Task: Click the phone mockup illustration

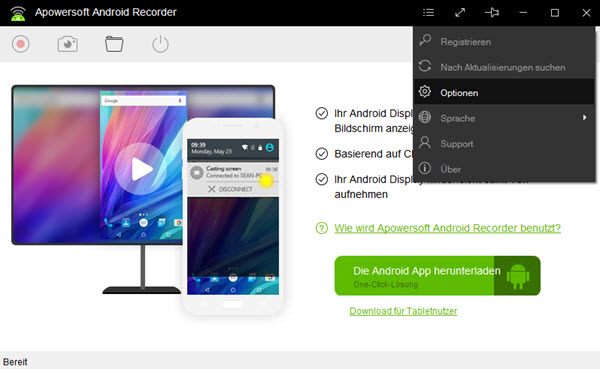Action: pyautogui.click(x=233, y=217)
